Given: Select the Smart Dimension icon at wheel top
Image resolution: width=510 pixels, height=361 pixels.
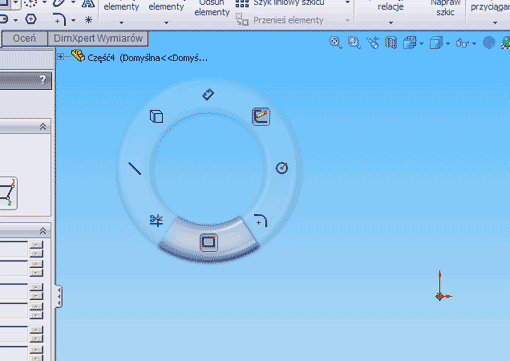Looking at the screenshot, I should point(208,94).
